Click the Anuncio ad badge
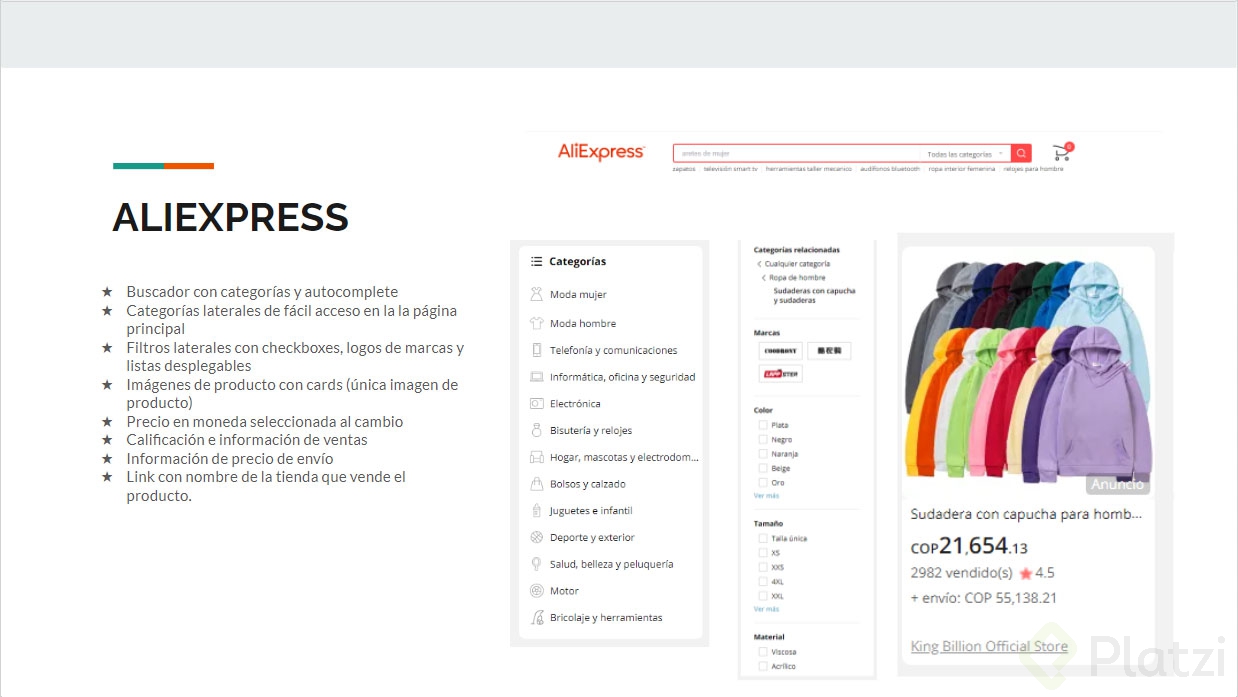1238x697 pixels. coord(1117,484)
